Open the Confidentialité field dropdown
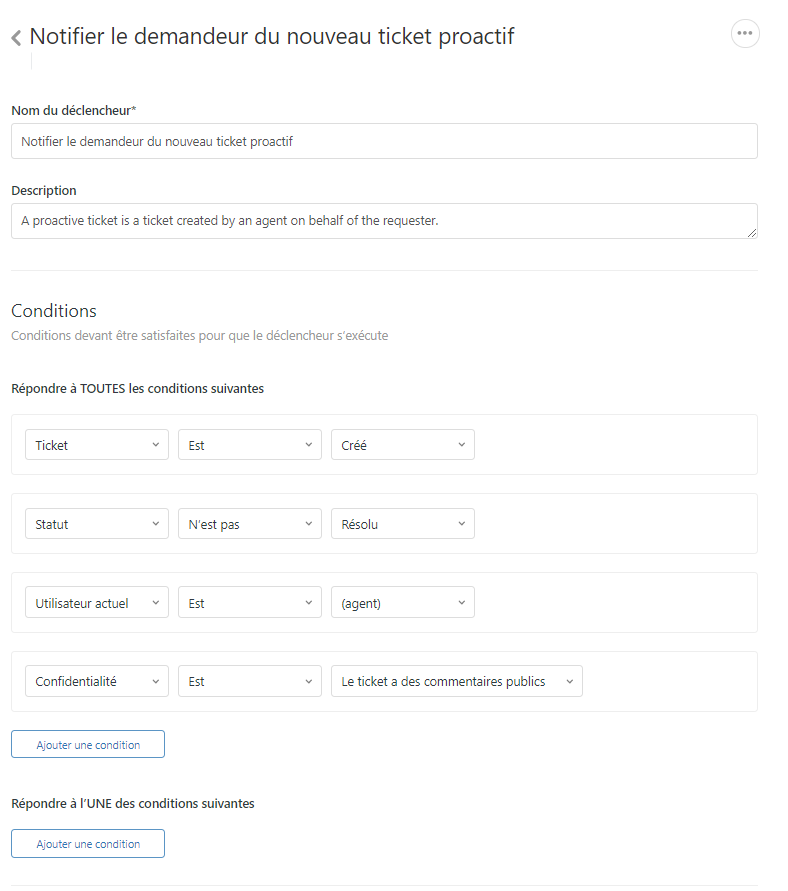 [97, 682]
